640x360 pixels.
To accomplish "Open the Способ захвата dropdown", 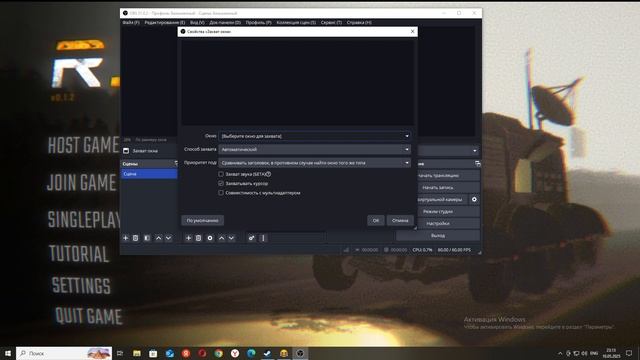I will tap(315, 149).
